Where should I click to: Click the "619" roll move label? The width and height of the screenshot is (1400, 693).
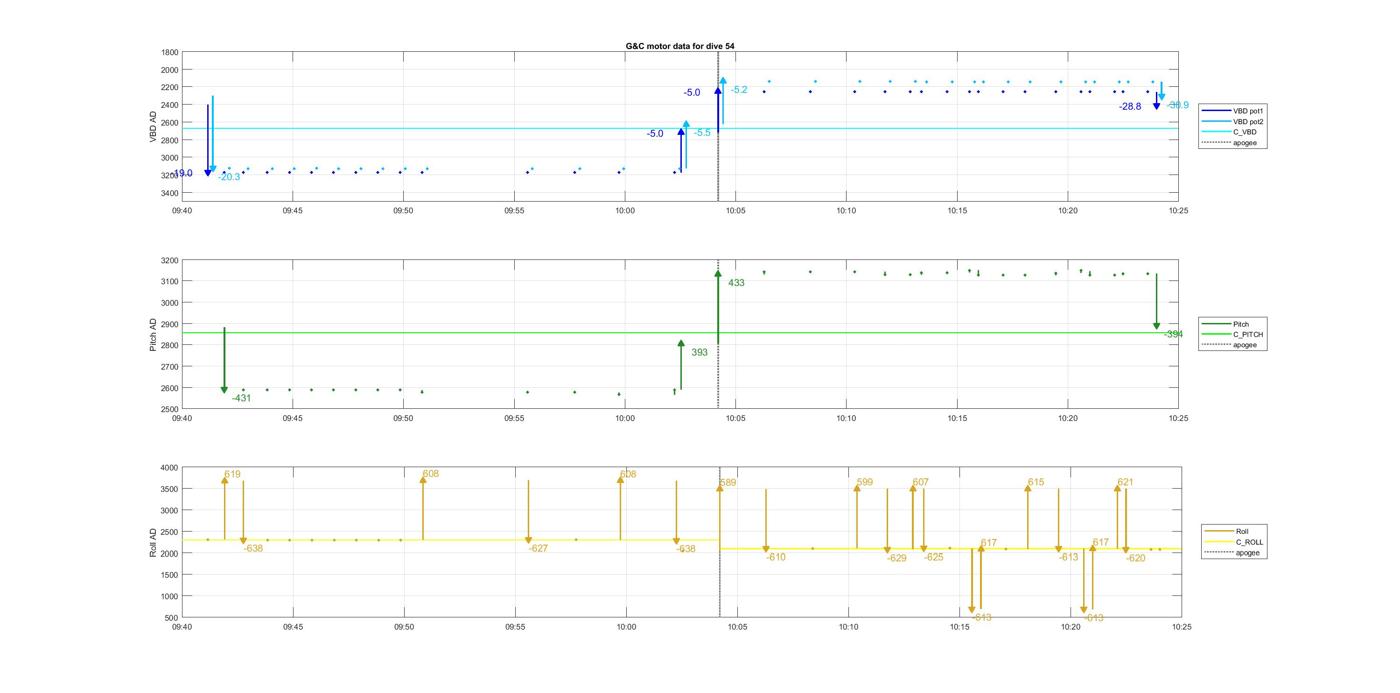point(232,474)
